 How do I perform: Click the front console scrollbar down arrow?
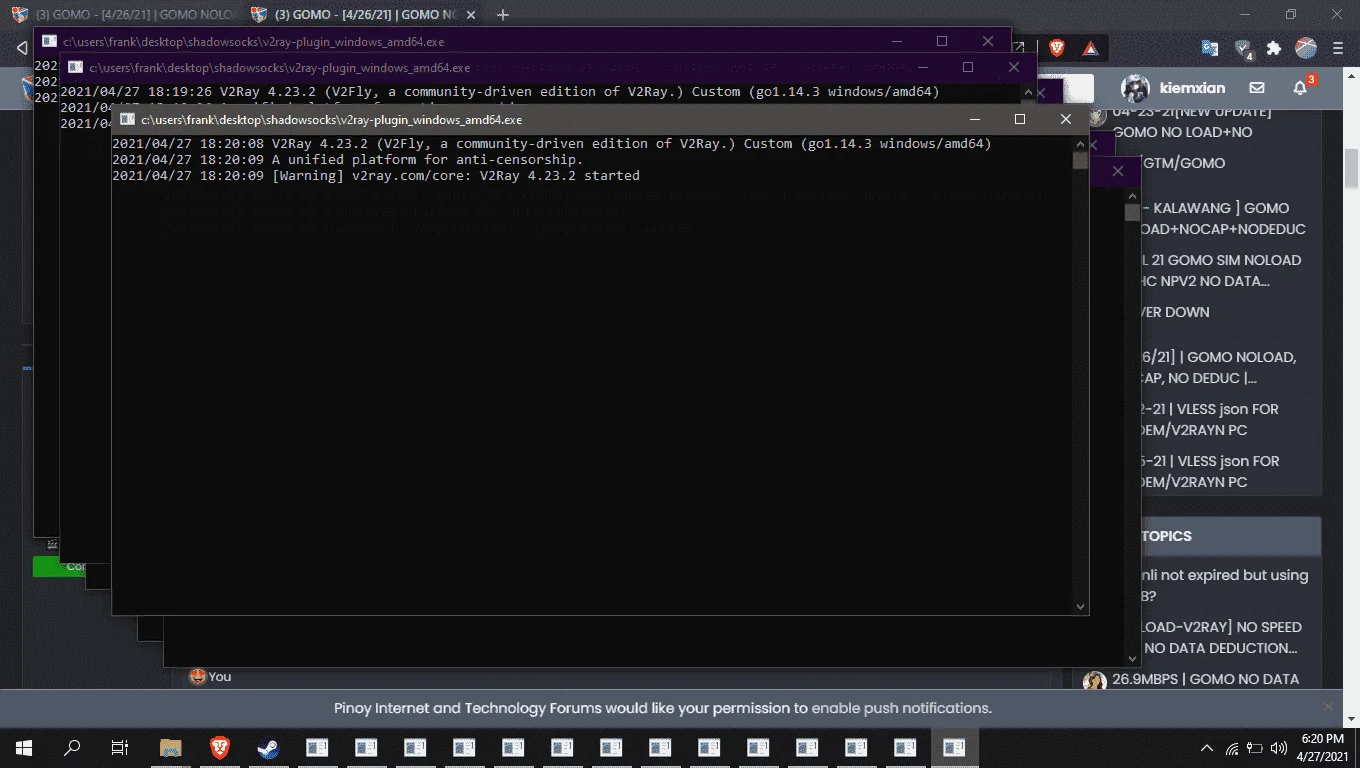pyautogui.click(x=1080, y=606)
